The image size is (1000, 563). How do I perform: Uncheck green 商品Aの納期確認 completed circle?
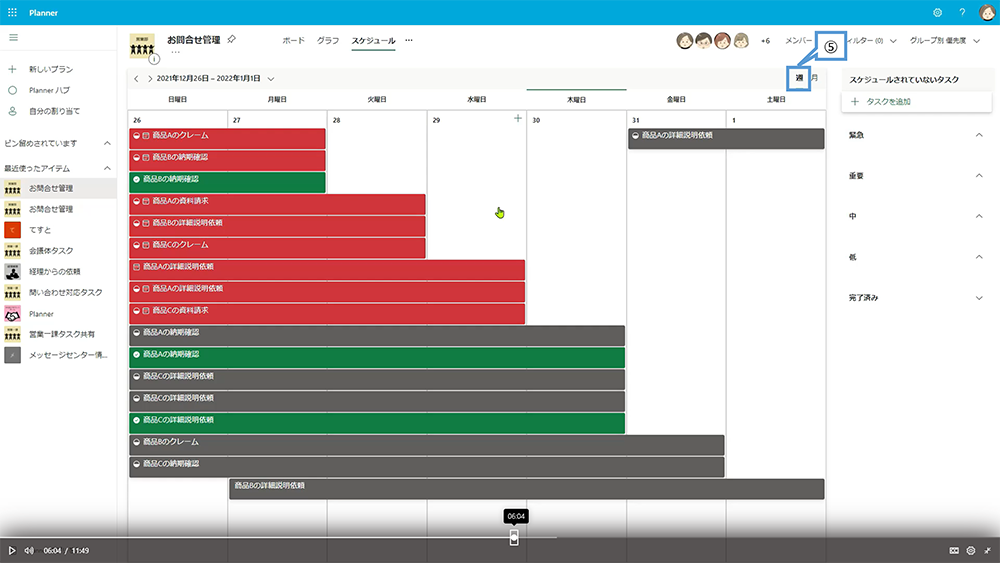pyautogui.click(x=136, y=355)
